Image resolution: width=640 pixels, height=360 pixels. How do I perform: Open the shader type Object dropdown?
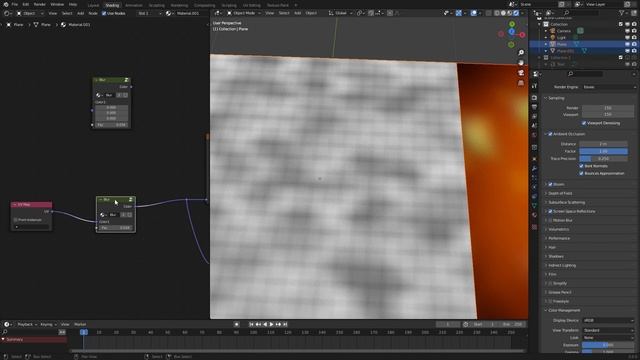point(29,13)
